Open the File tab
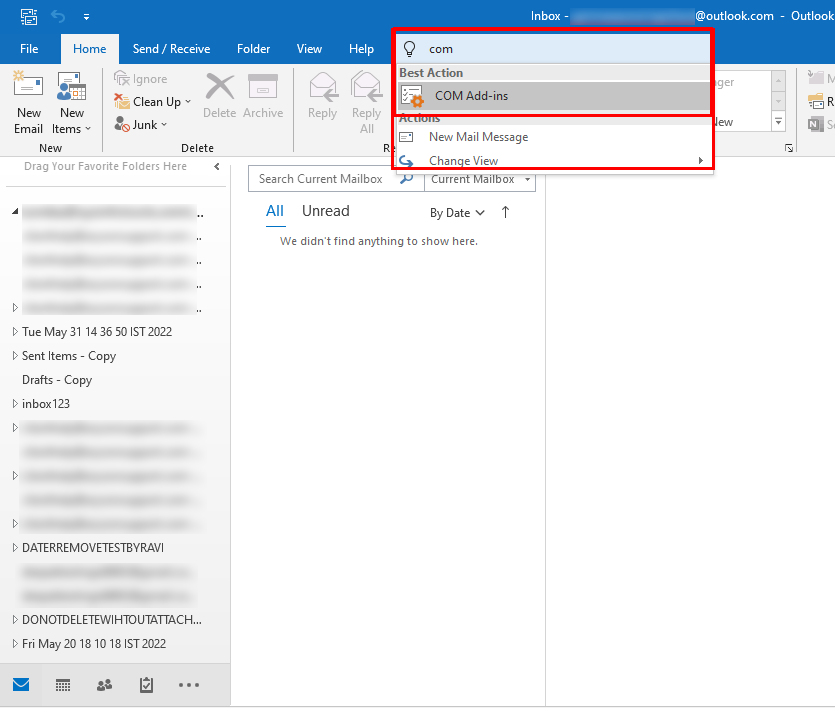835x708 pixels. tap(29, 49)
